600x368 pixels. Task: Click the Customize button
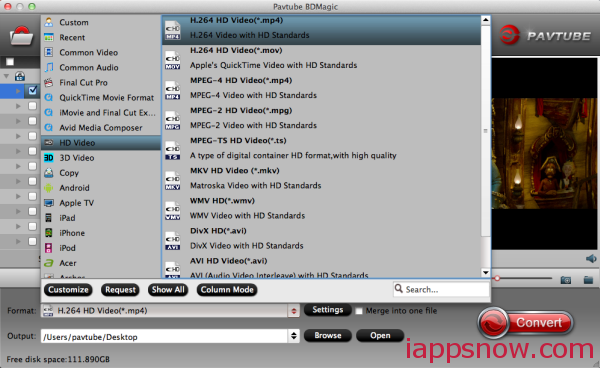pyautogui.click(x=68, y=290)
